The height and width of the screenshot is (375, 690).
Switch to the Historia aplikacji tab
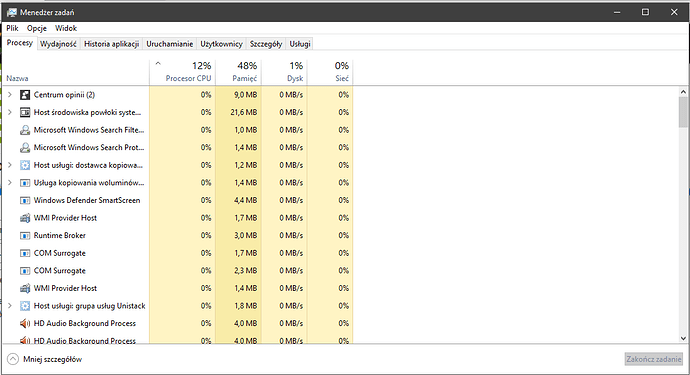coord(111,44)
